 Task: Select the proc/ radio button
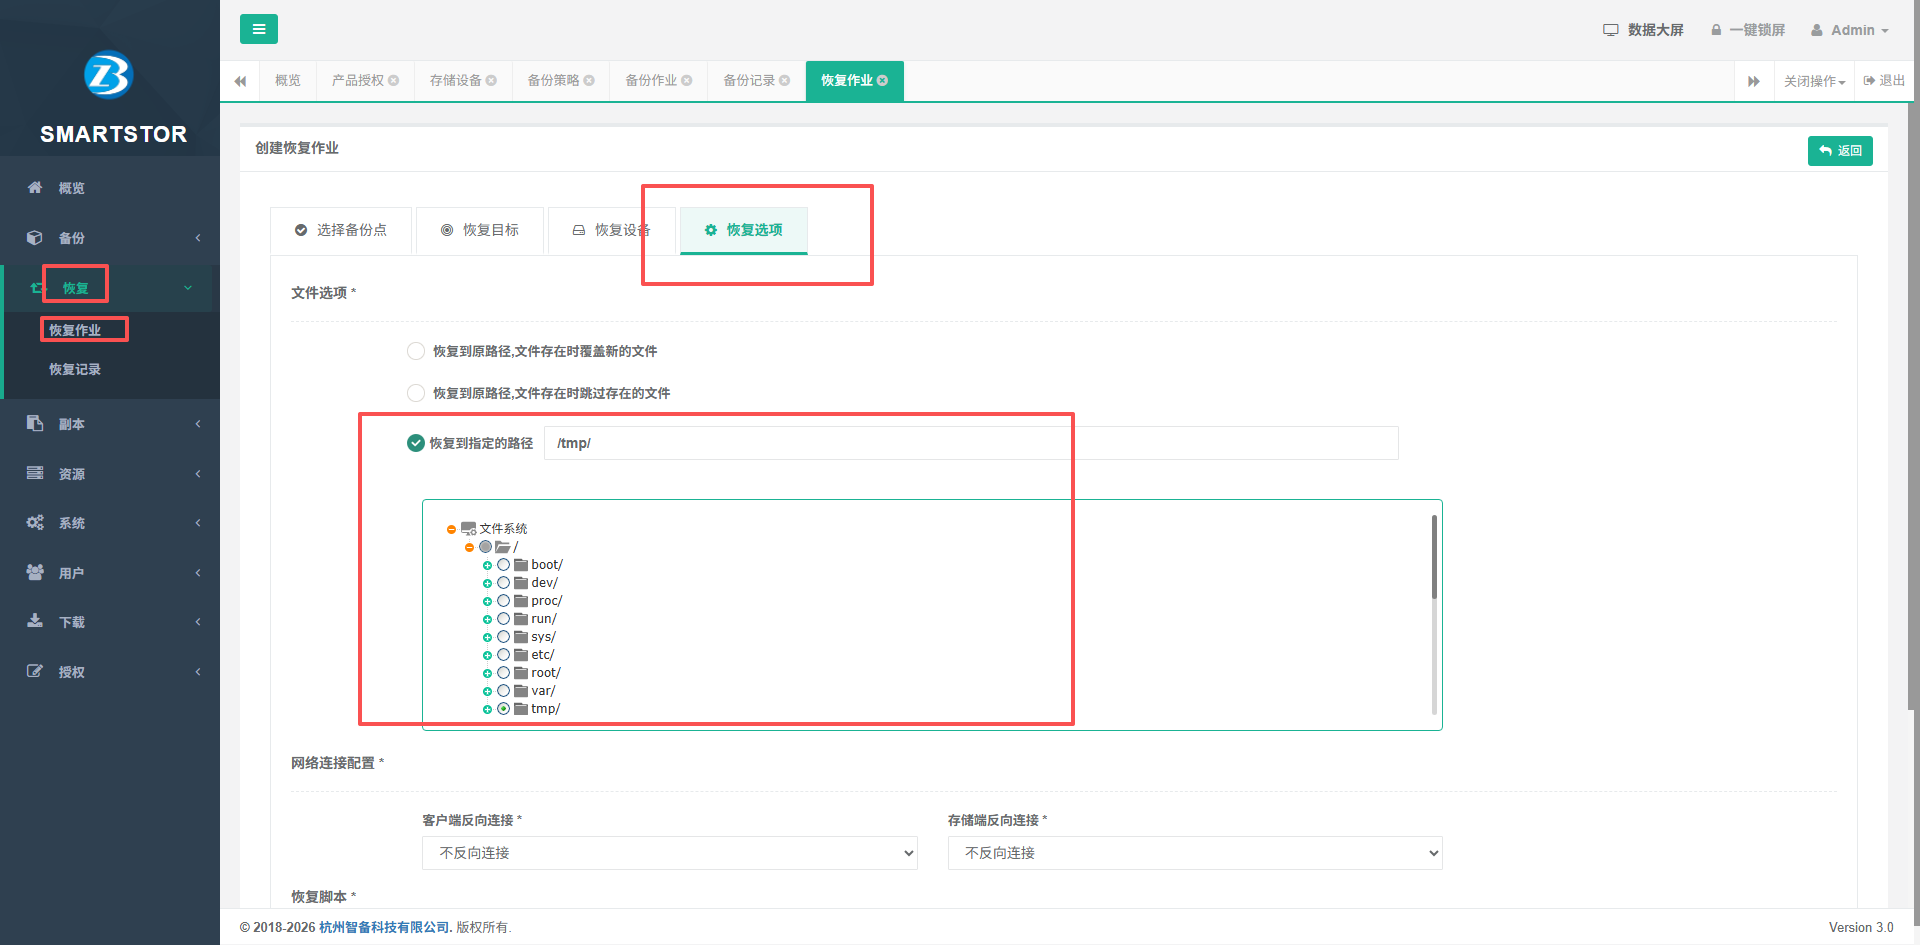504,601
